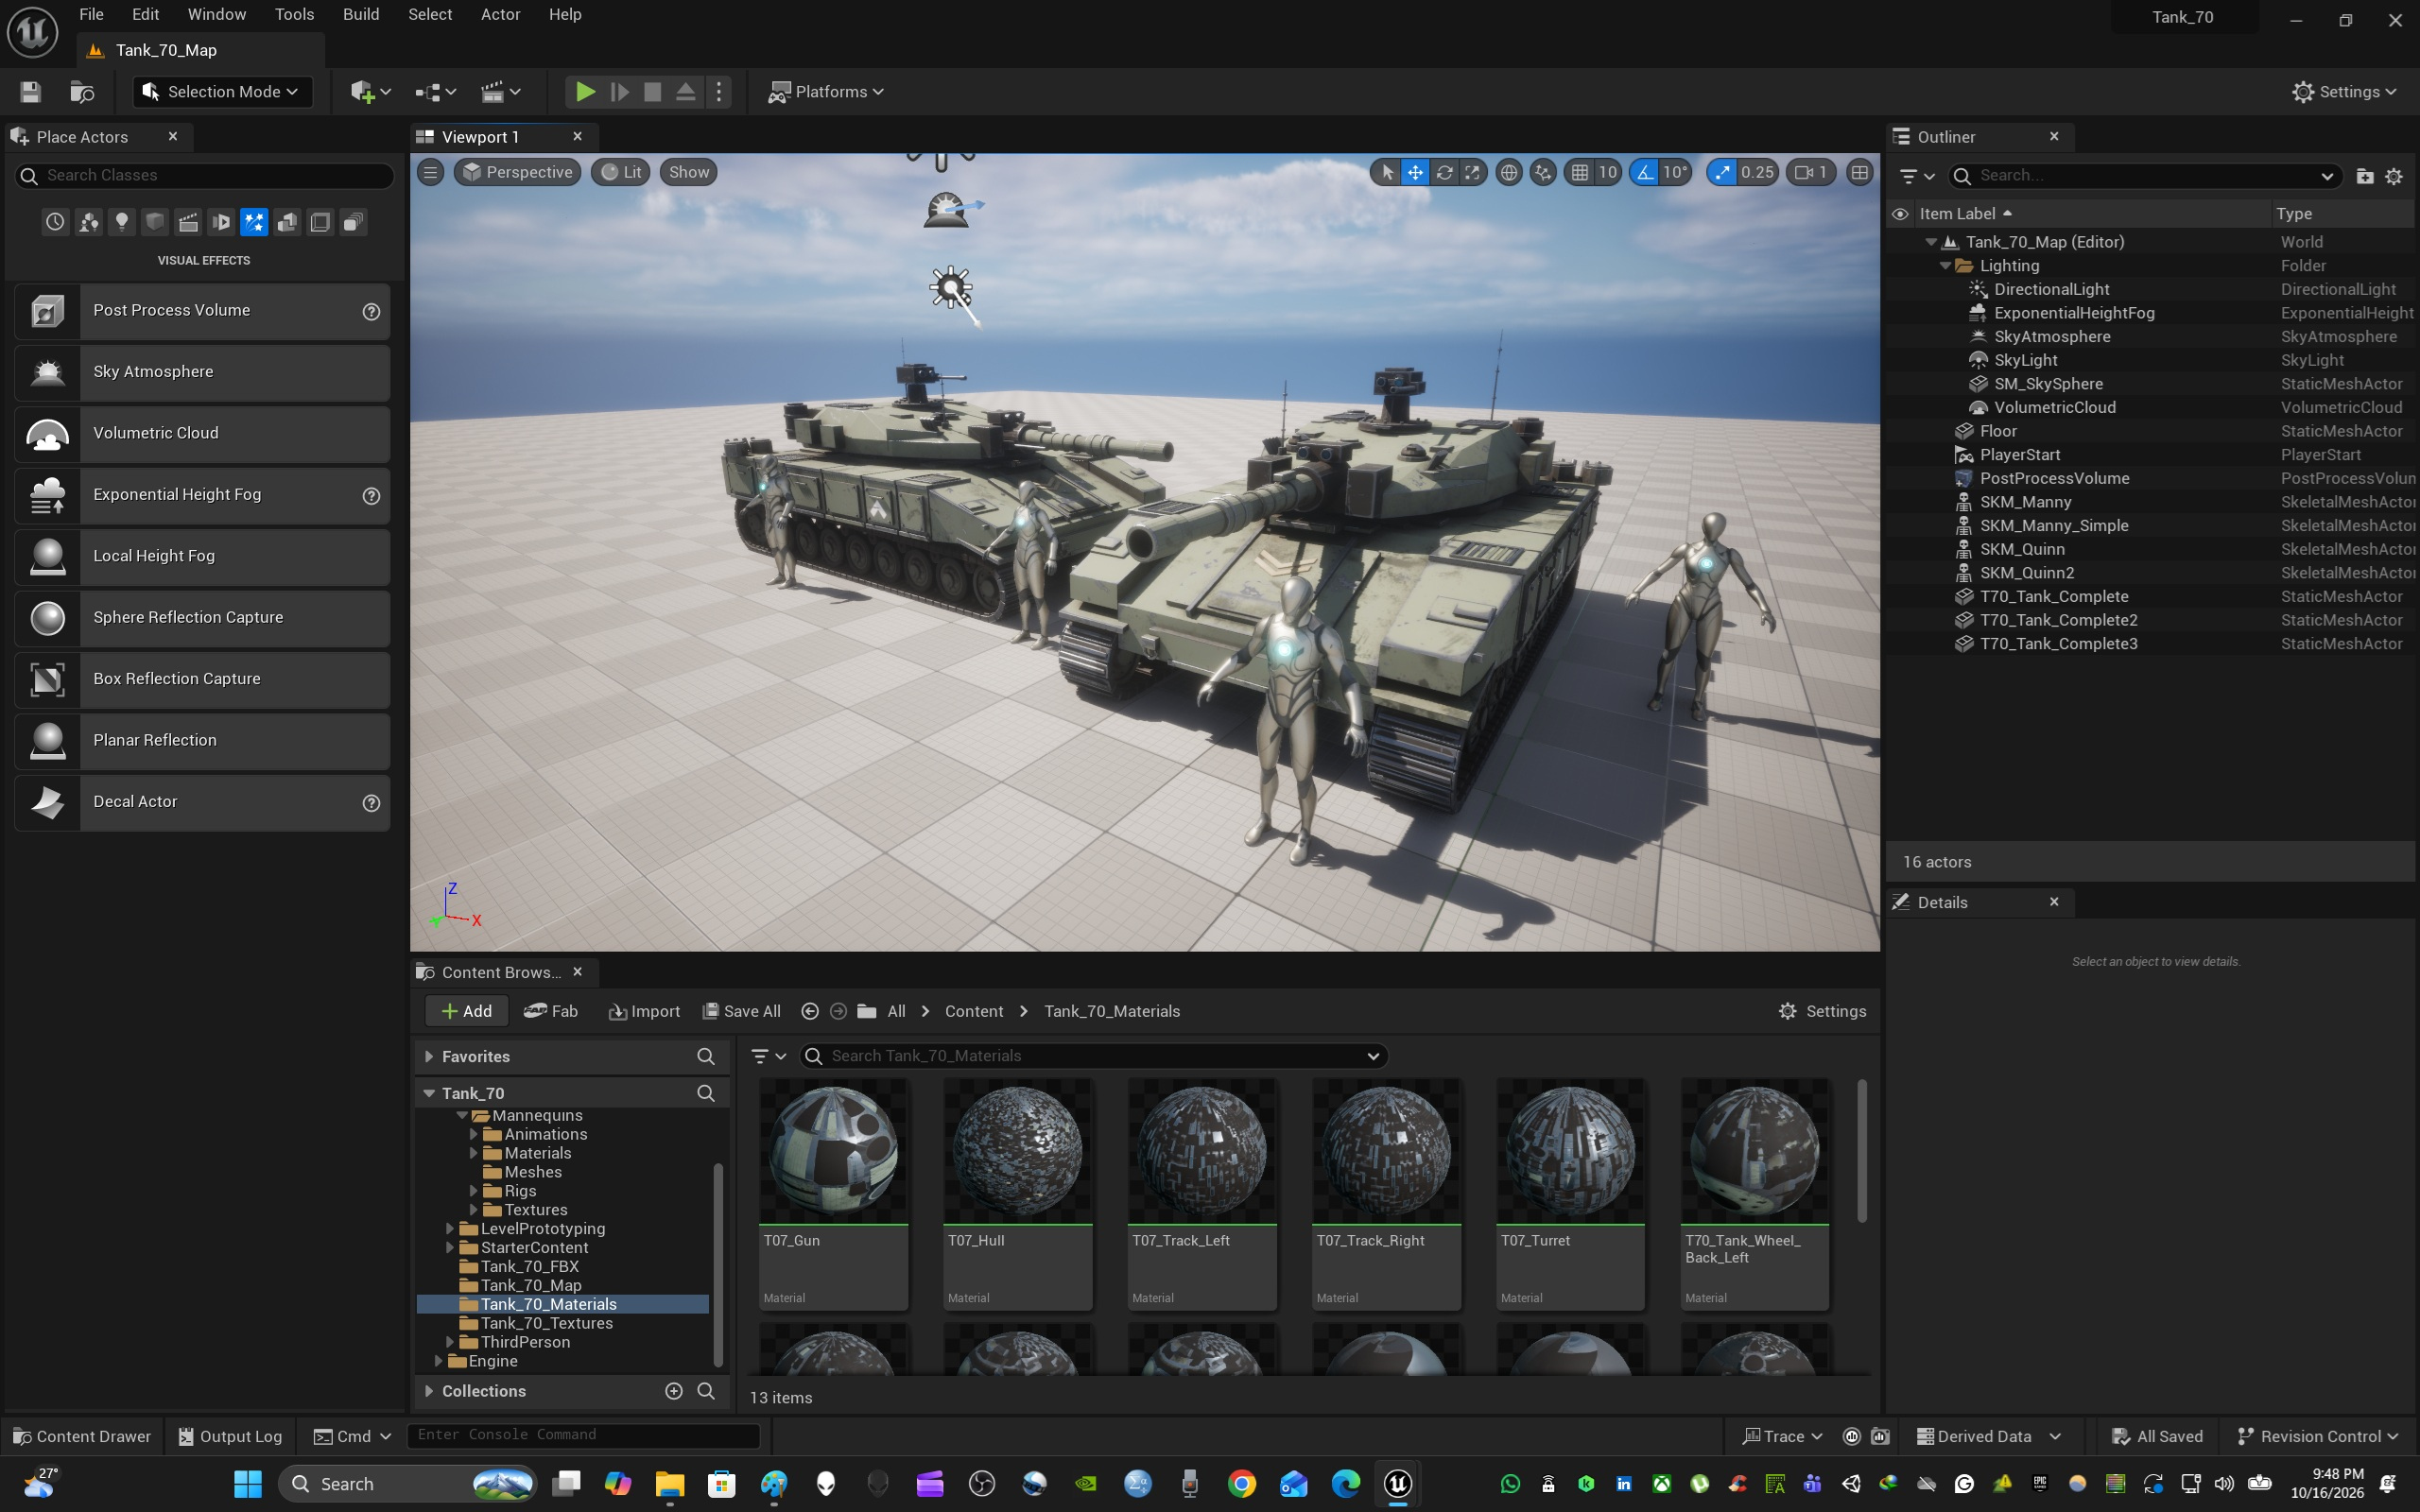Choose the Select objects arrow tool in viewport

pyautogui.click(x=1387, y=172)
